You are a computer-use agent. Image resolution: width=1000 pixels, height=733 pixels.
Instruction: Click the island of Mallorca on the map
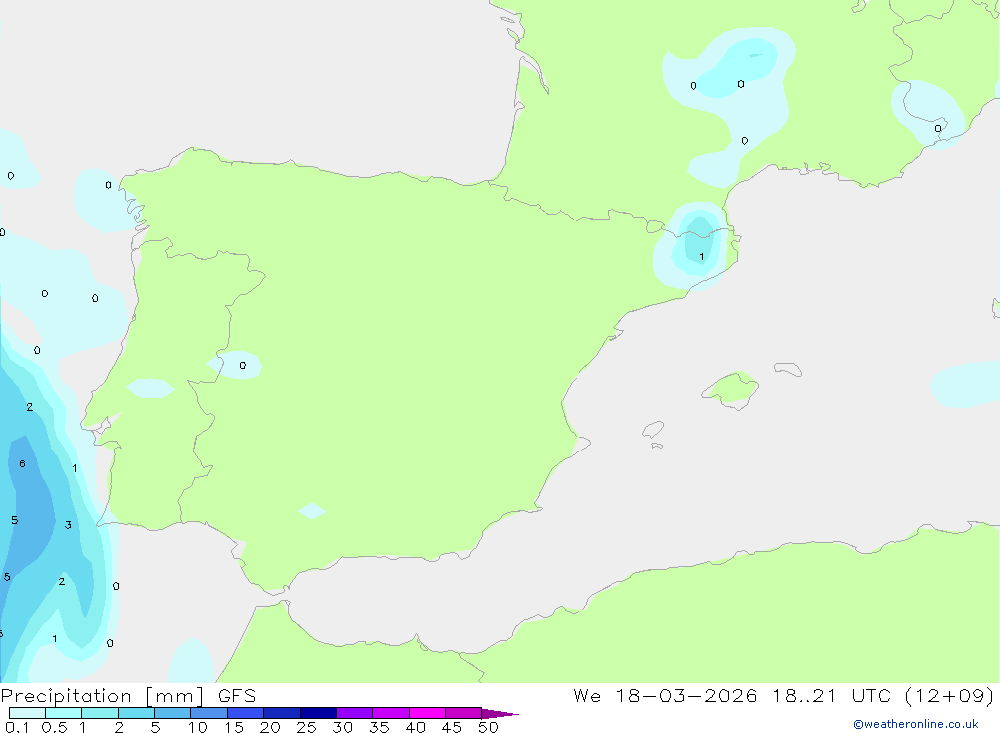coord(731,389)
